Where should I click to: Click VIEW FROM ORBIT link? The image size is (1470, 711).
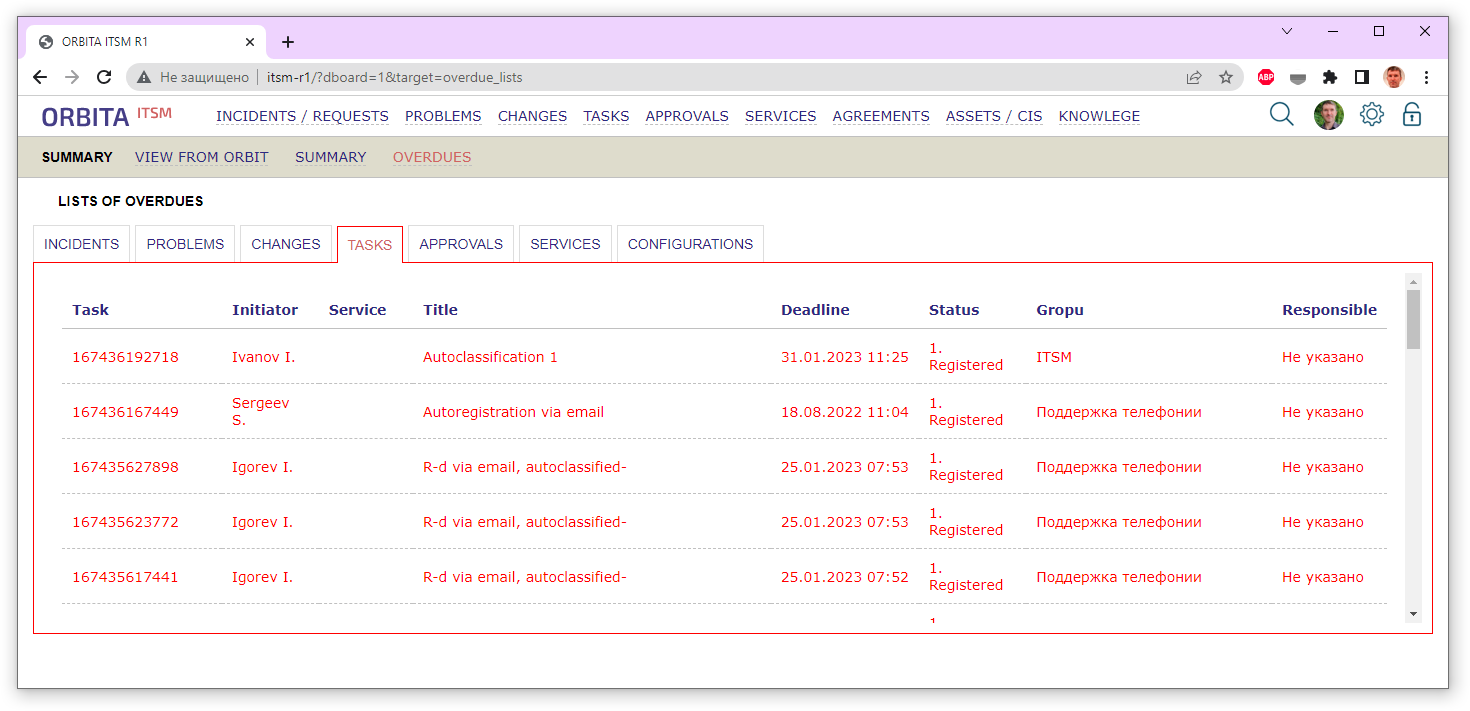[202, 157]
